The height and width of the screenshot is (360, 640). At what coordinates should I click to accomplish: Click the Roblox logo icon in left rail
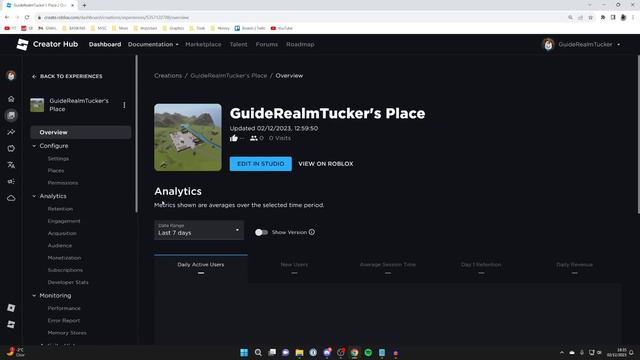[11, 308]
